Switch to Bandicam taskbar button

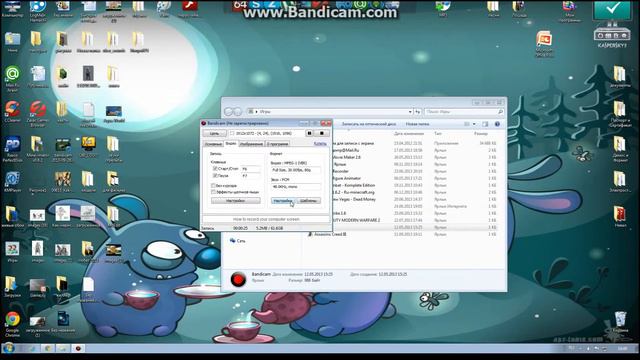(x=78, y=348)
